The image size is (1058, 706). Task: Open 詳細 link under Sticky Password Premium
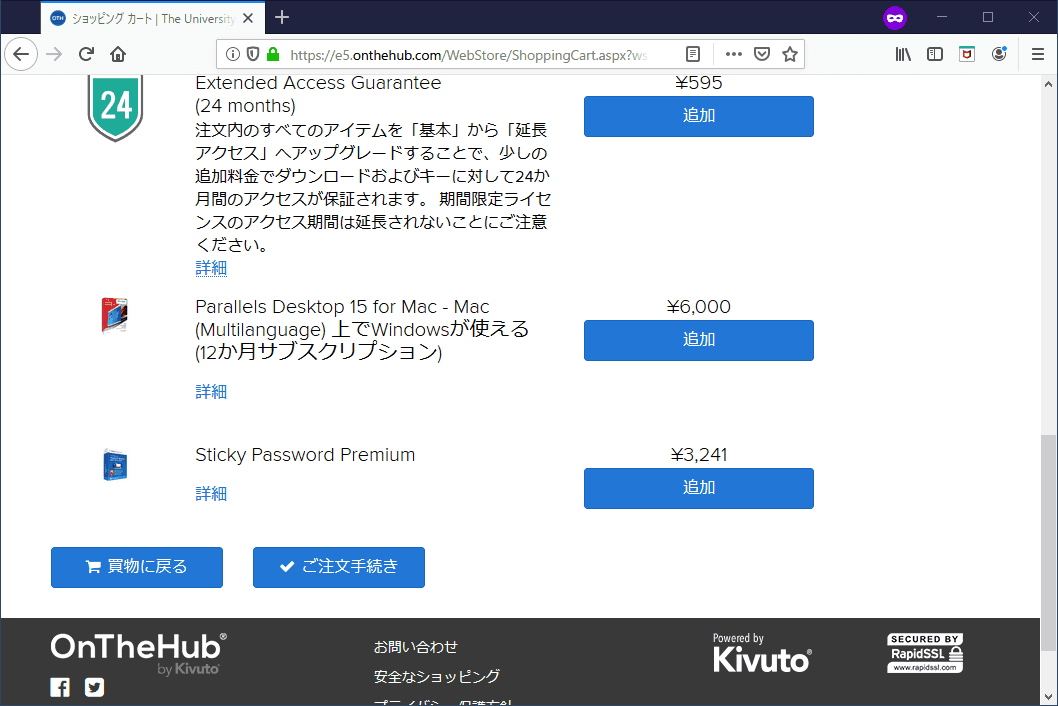(x=211, y=493)
